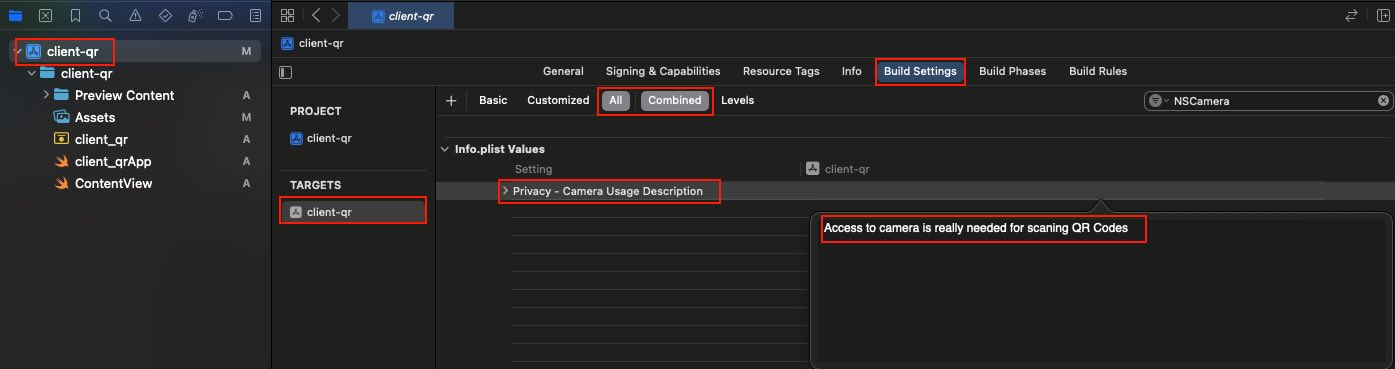This screenshot has width=1395, height=369.
Task: Open the Bookmark navigator
Action: 75,15
